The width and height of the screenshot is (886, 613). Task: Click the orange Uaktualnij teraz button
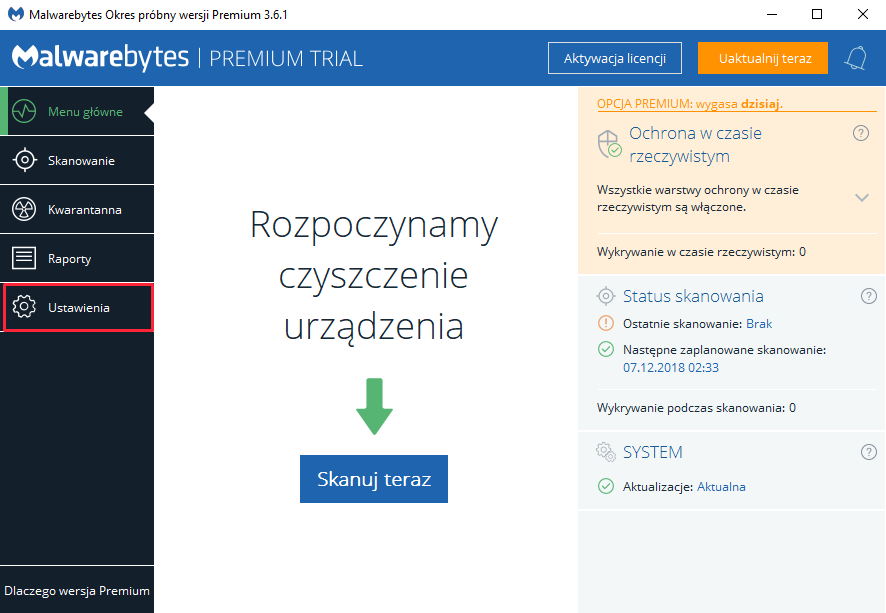coord(763,58)
